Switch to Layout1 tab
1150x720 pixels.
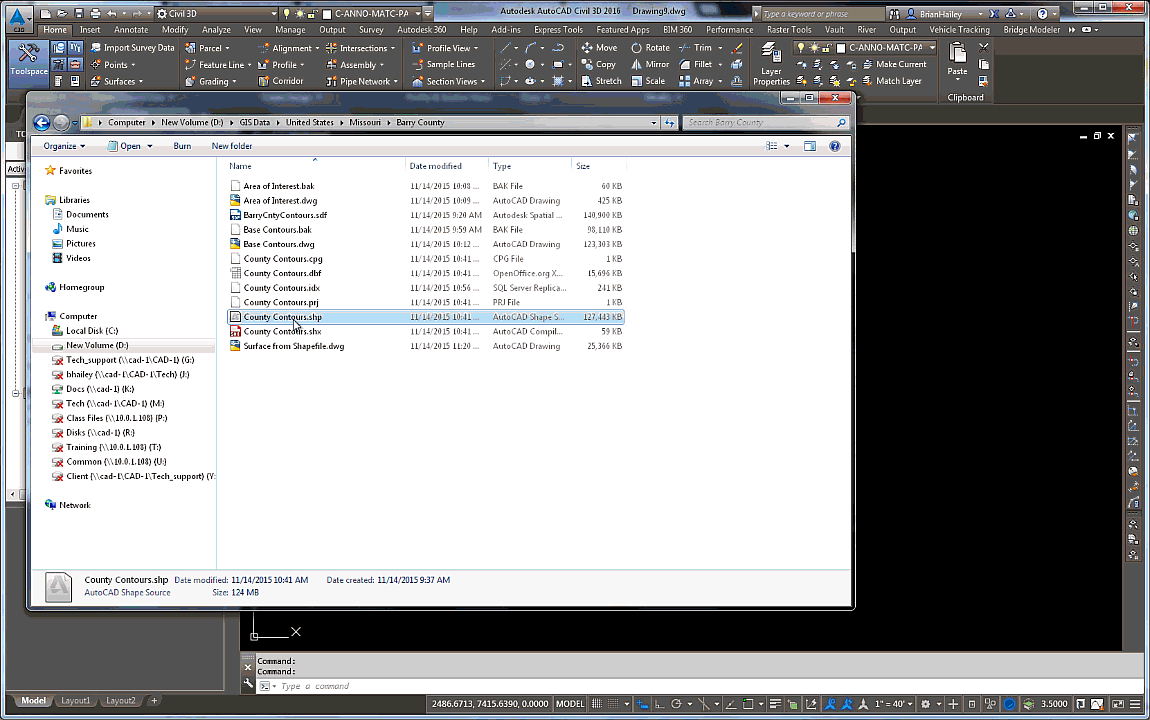tap(75, 701)
